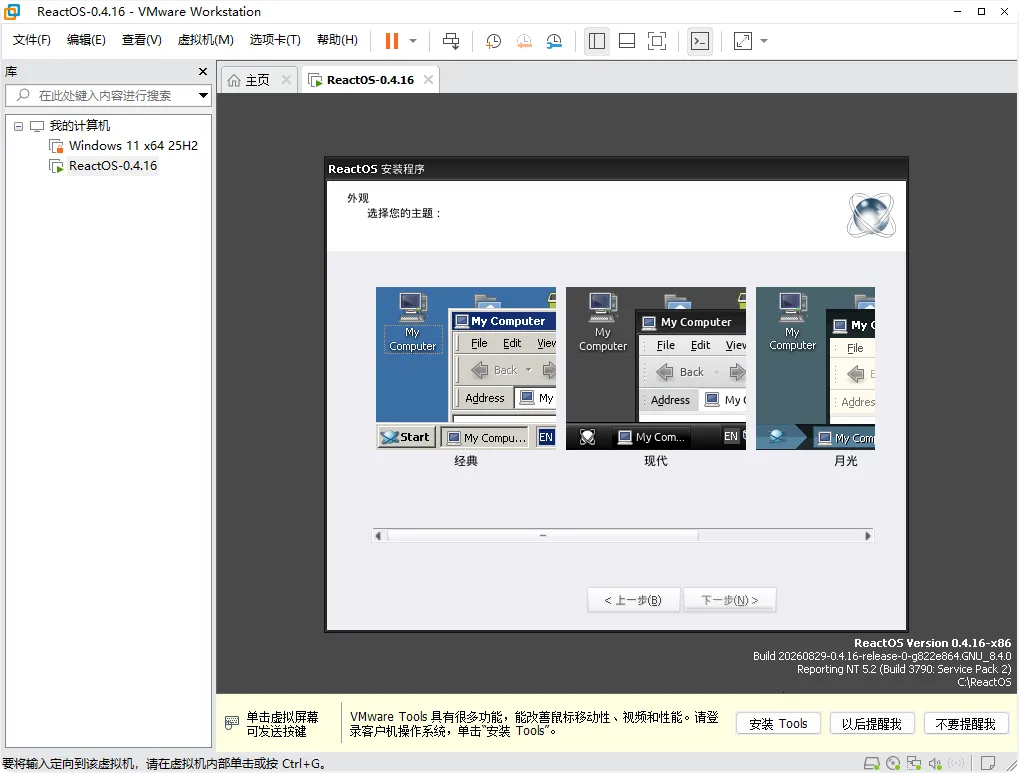Open the 虚拟机(M) menu
Viewport: 1019px width, 773px height.
tap(205, 40)
